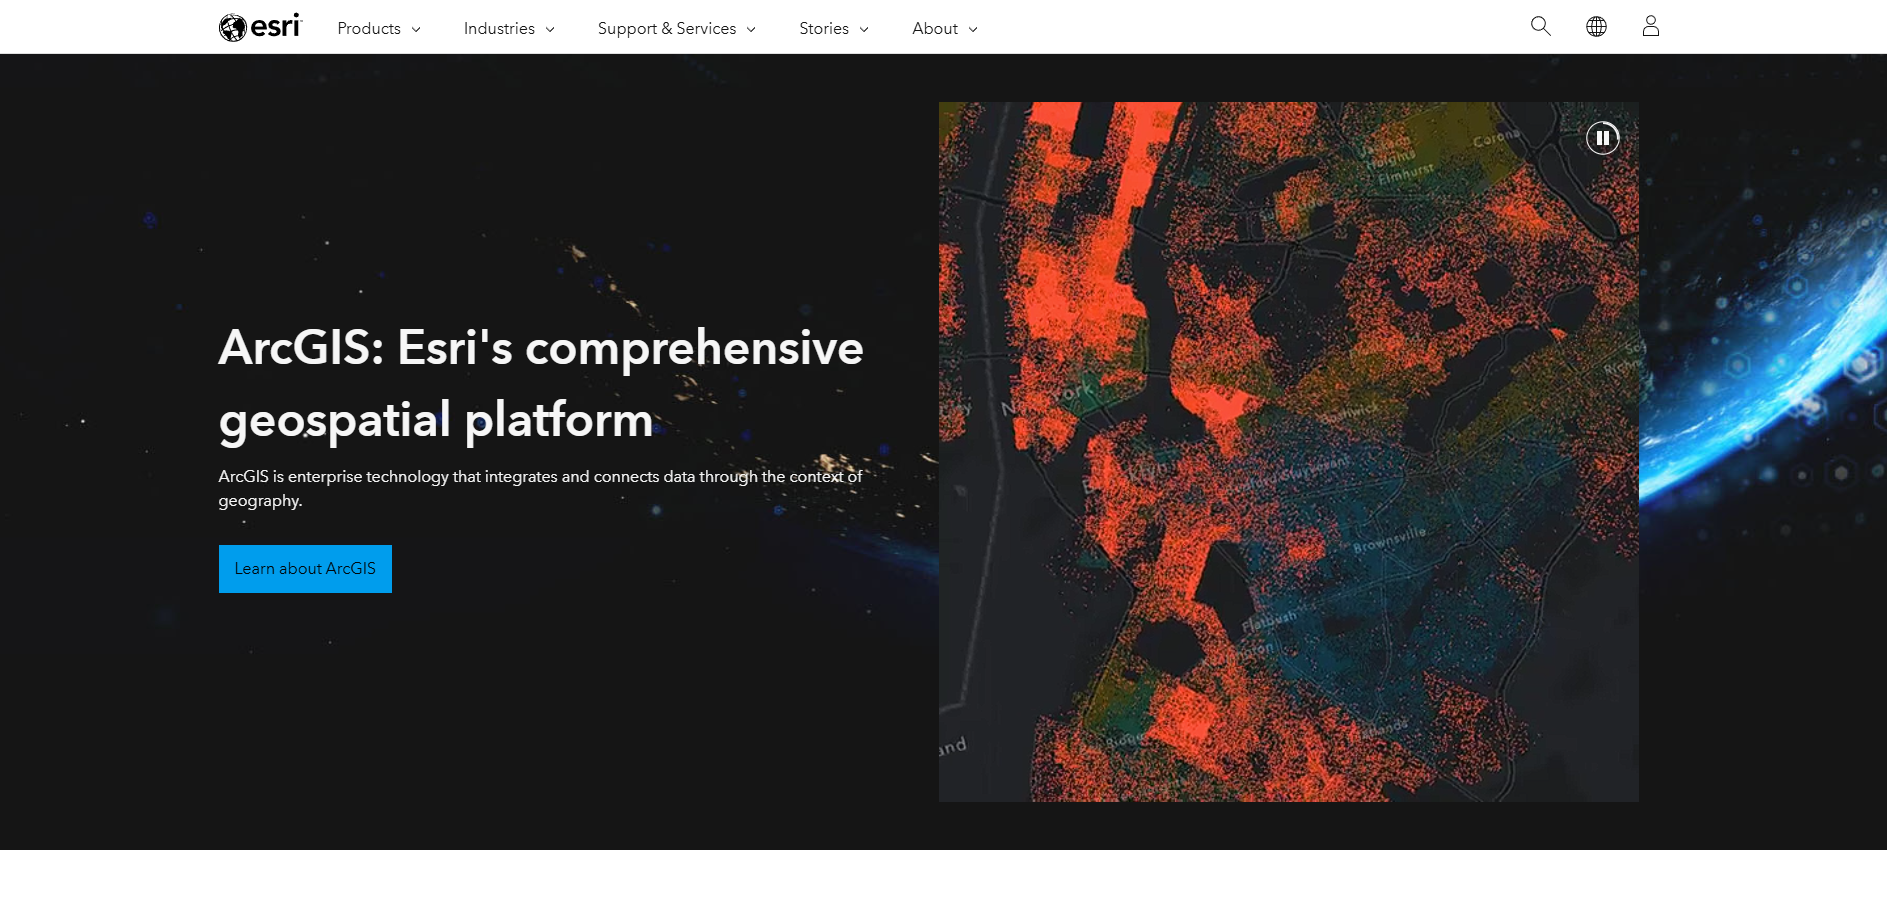
Task: Select Industries in the navigation bar
Action: (x=499, y=28)
